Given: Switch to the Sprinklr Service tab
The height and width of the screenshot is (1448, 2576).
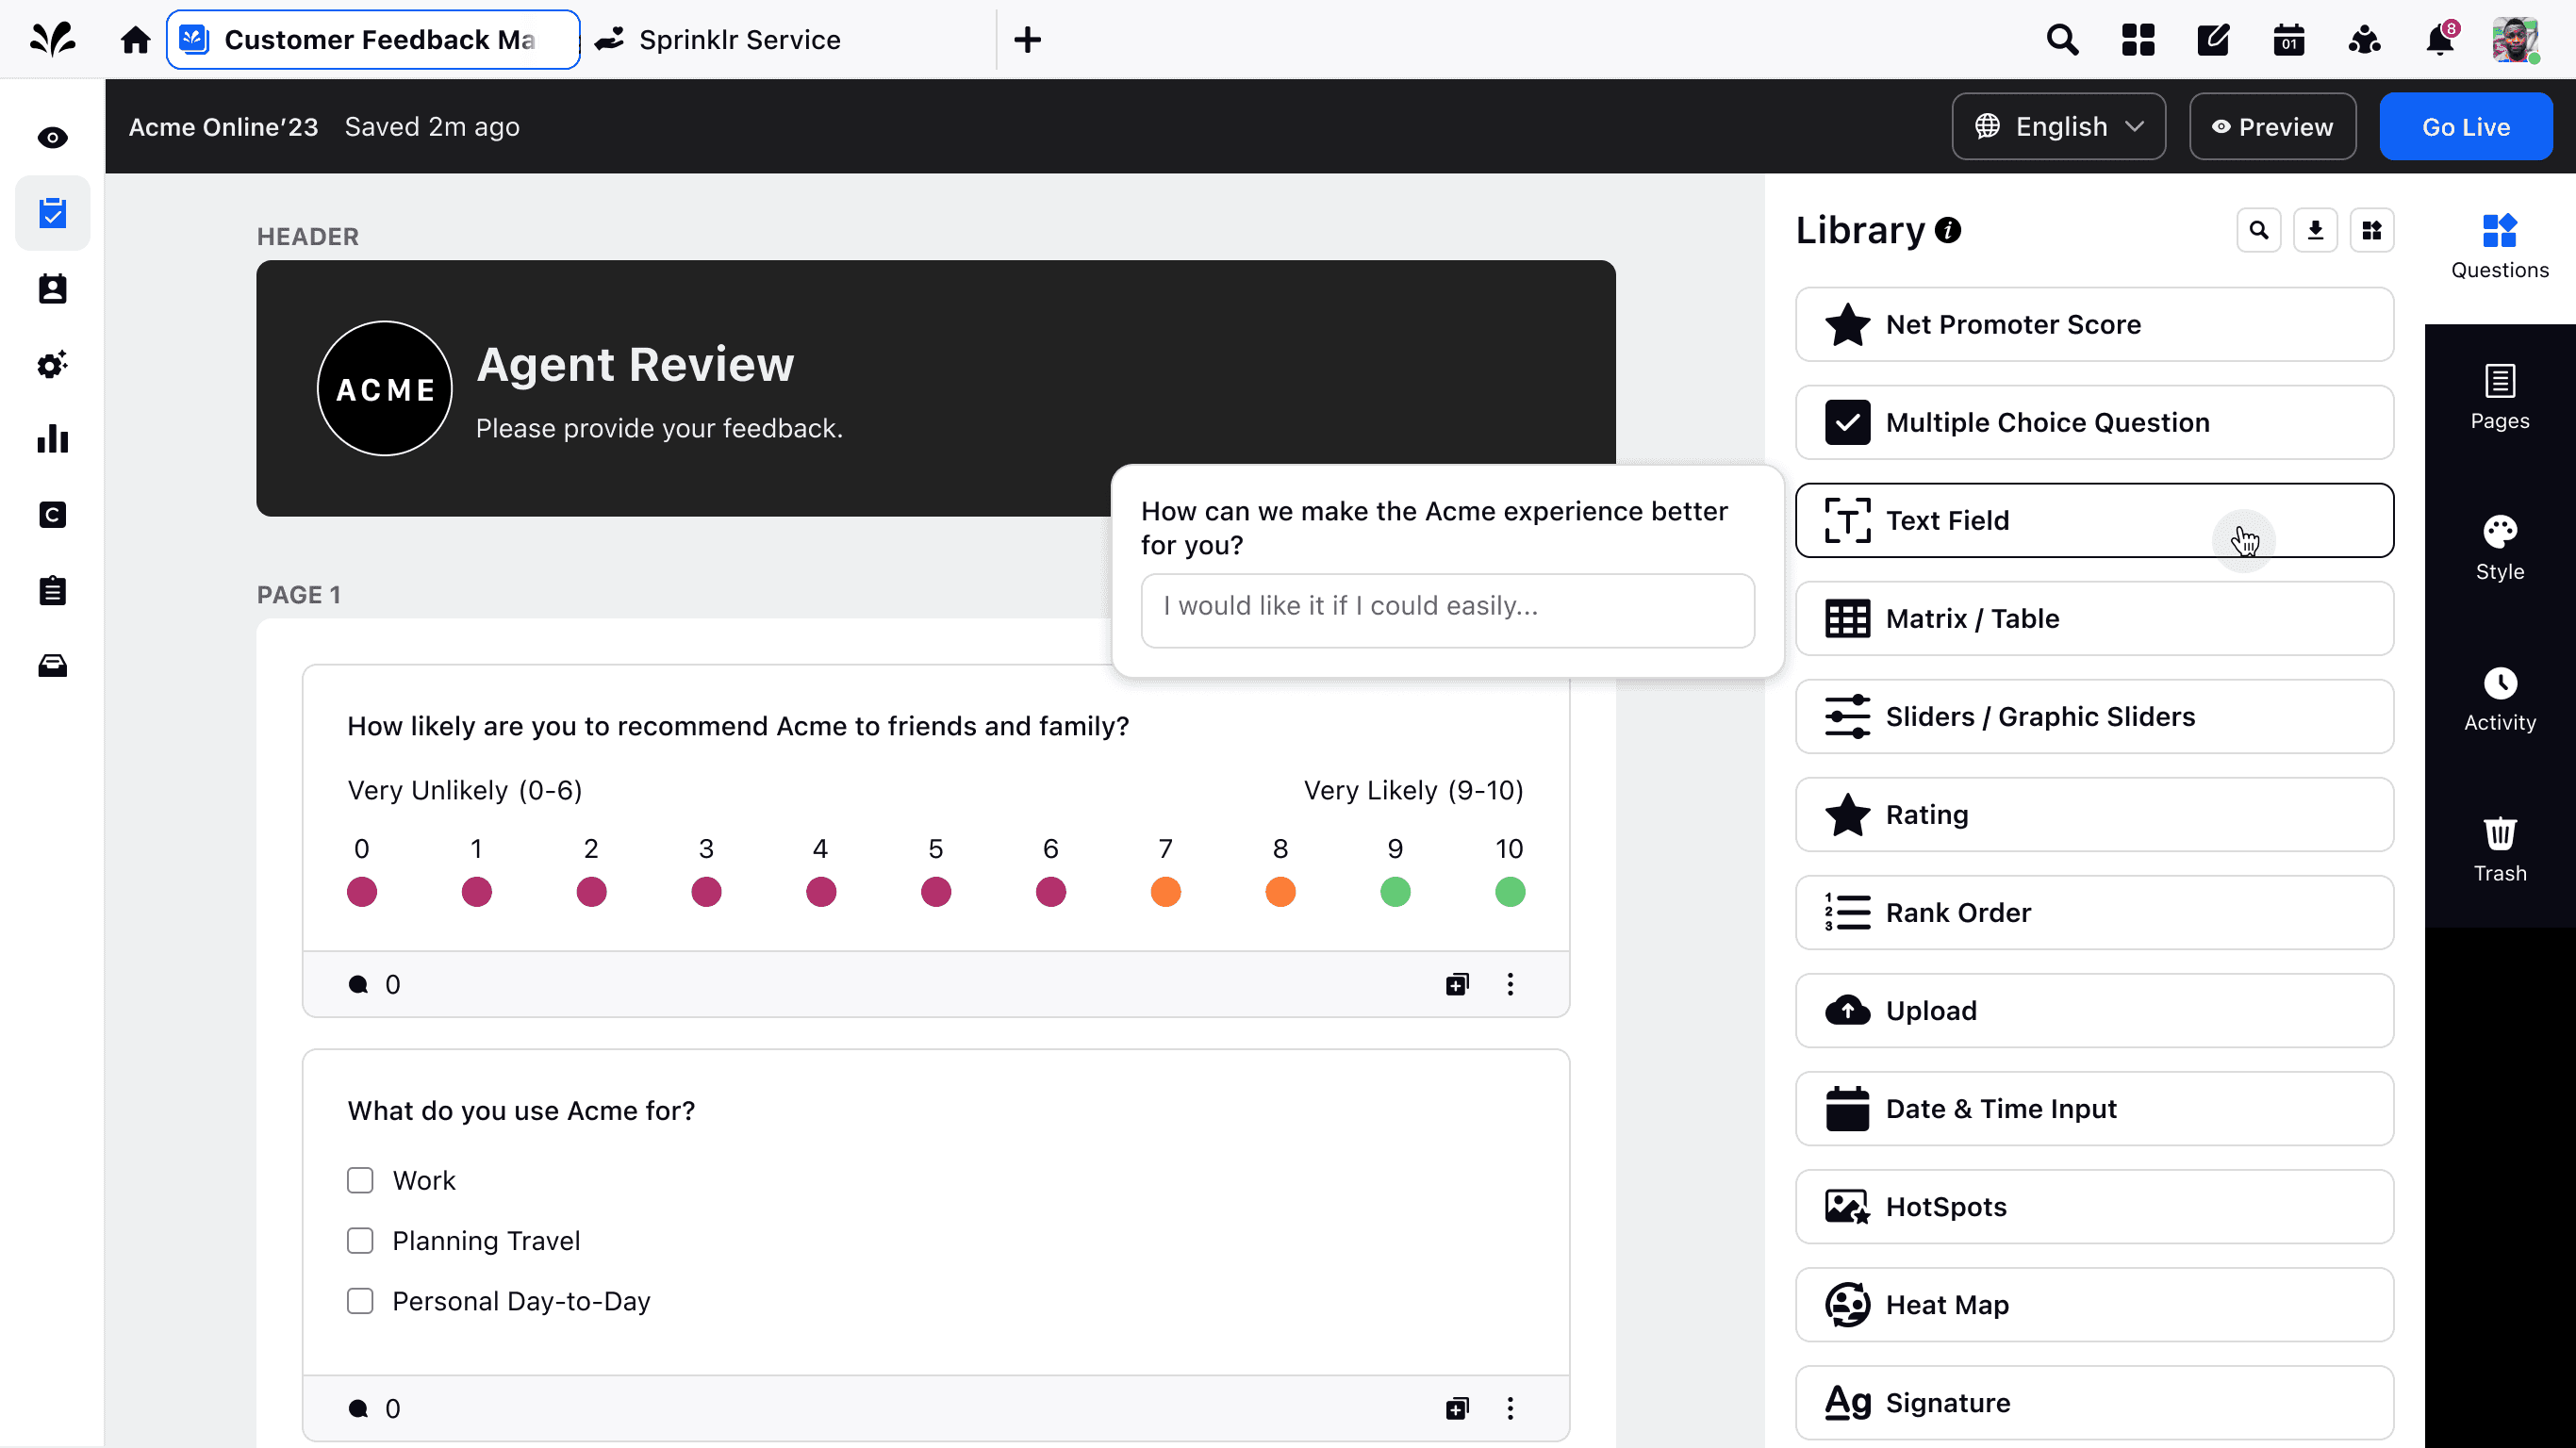Looking at the screenshot, I should [x=718, y=40].
